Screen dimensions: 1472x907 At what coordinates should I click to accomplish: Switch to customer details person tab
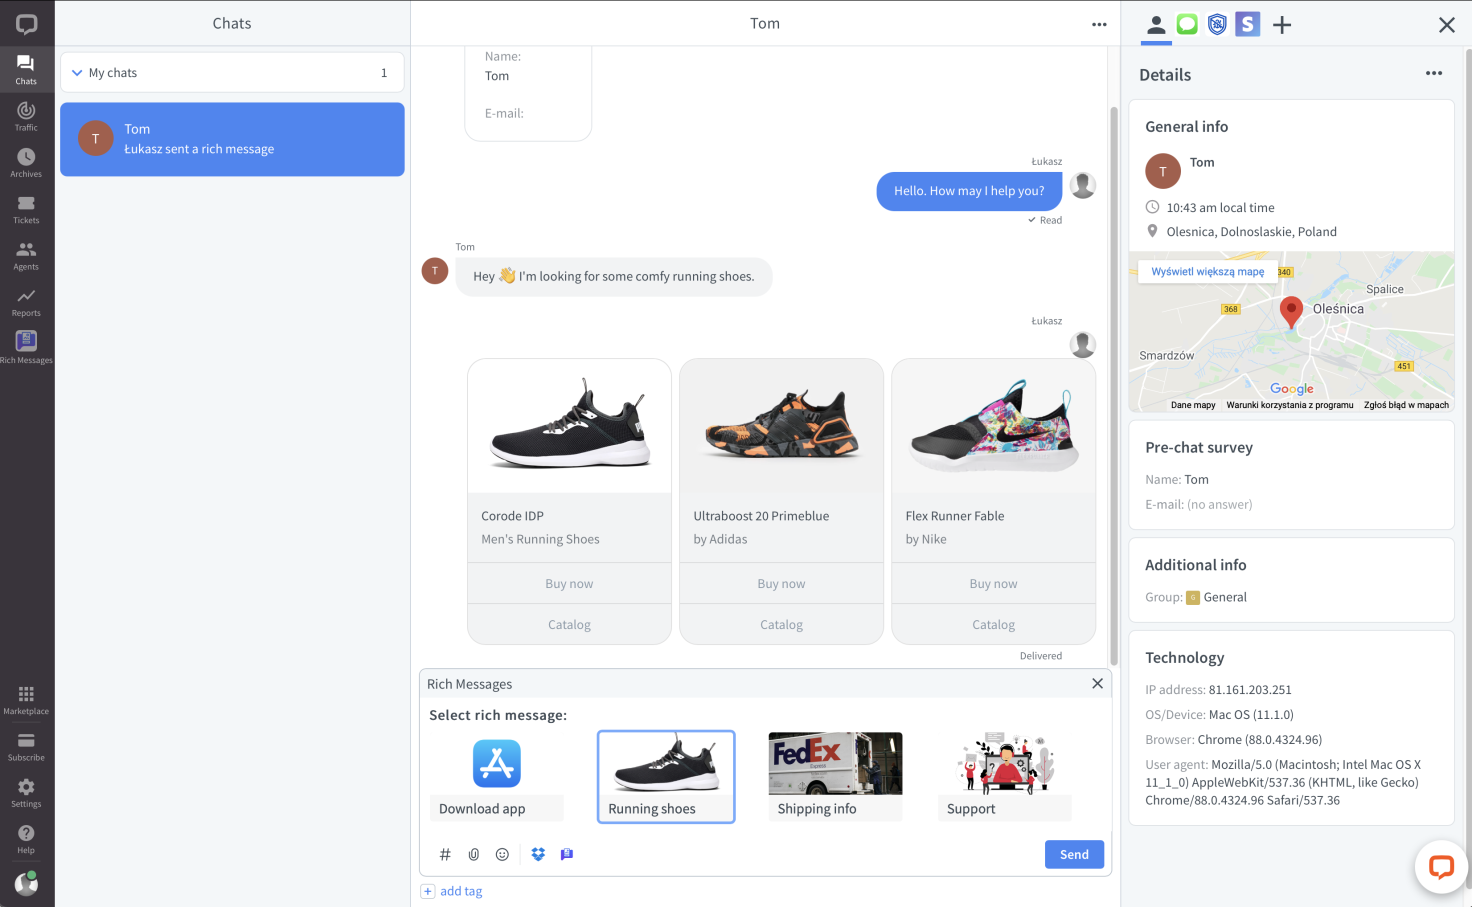click(1156, 24)
